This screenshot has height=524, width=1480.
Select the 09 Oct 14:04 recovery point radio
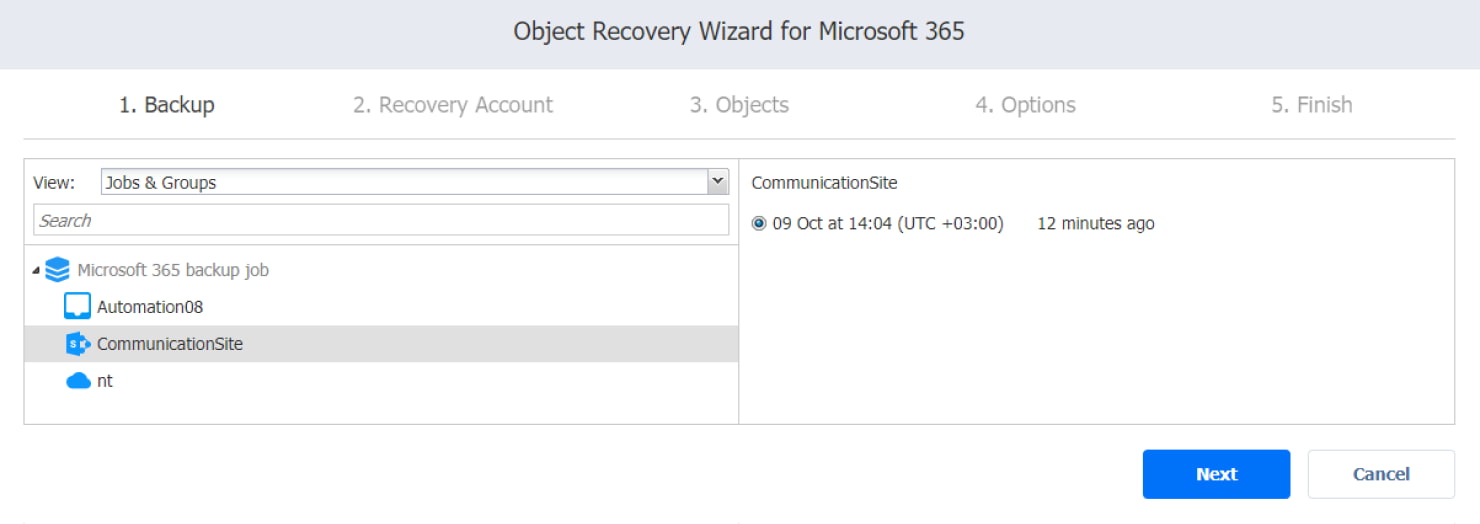[759, 224]
